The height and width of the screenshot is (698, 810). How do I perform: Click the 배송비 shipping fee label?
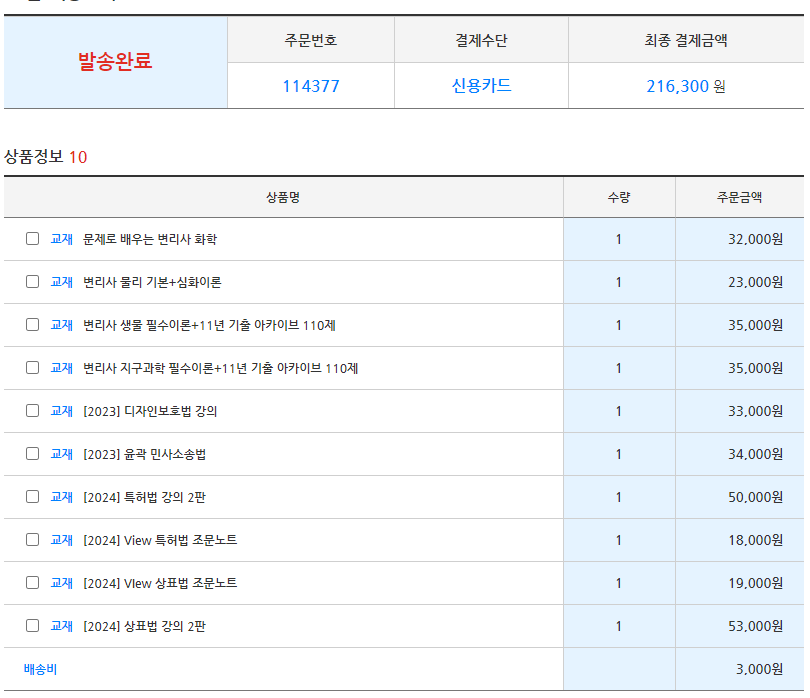(x=40, y=669)
